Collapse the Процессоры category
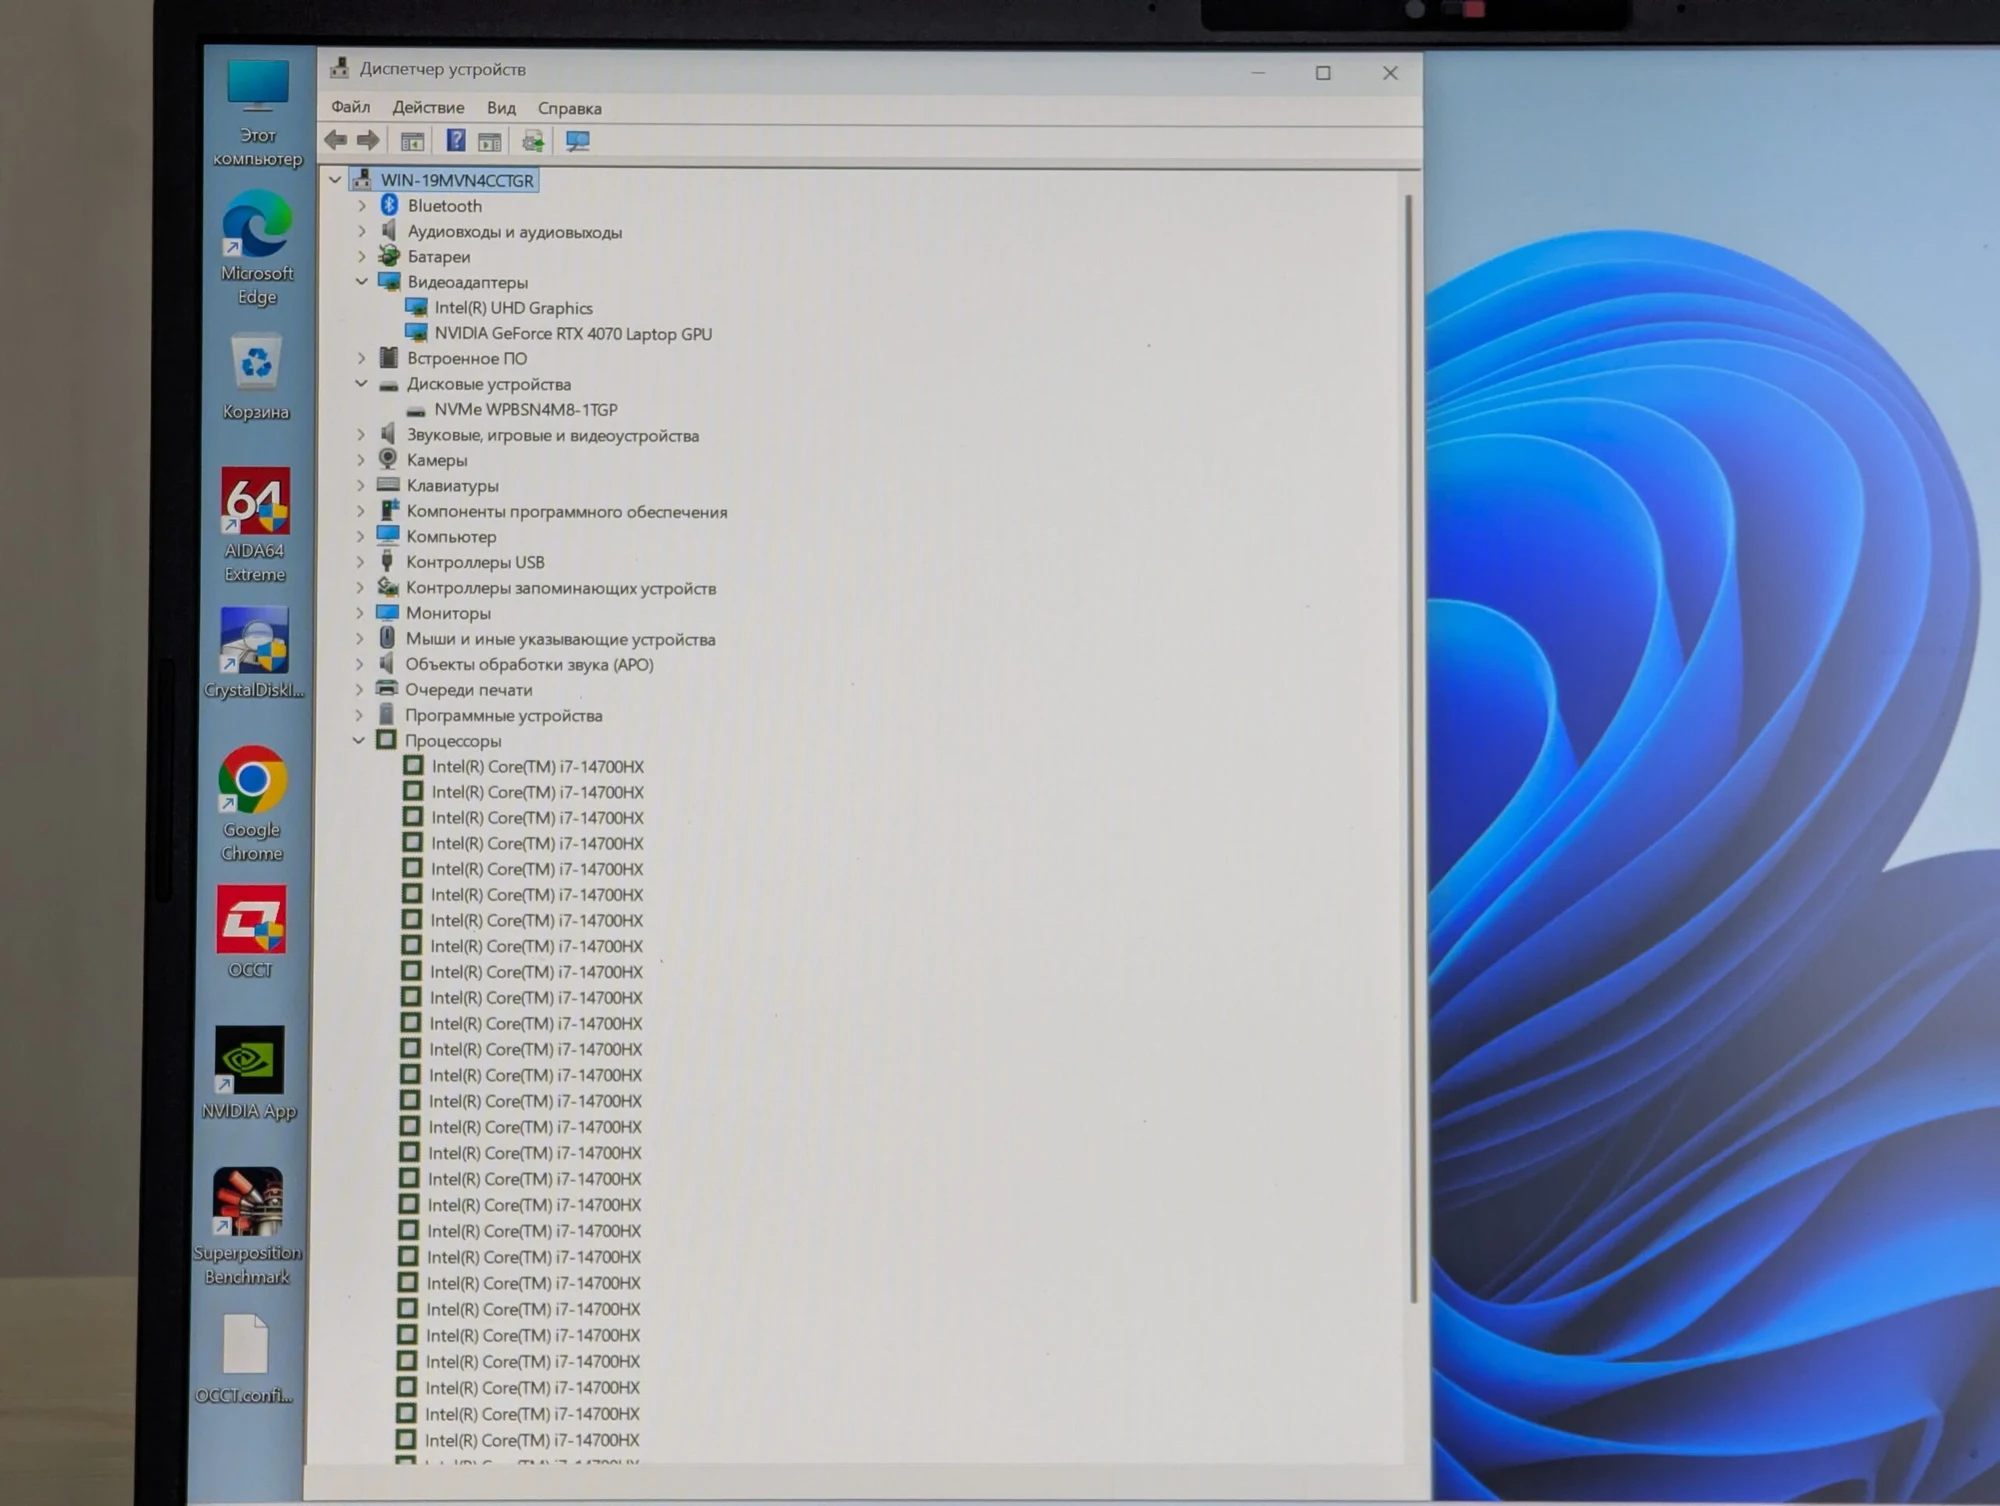The width and height of the screenshot is (2000, 1506). [x=359, y=741]
